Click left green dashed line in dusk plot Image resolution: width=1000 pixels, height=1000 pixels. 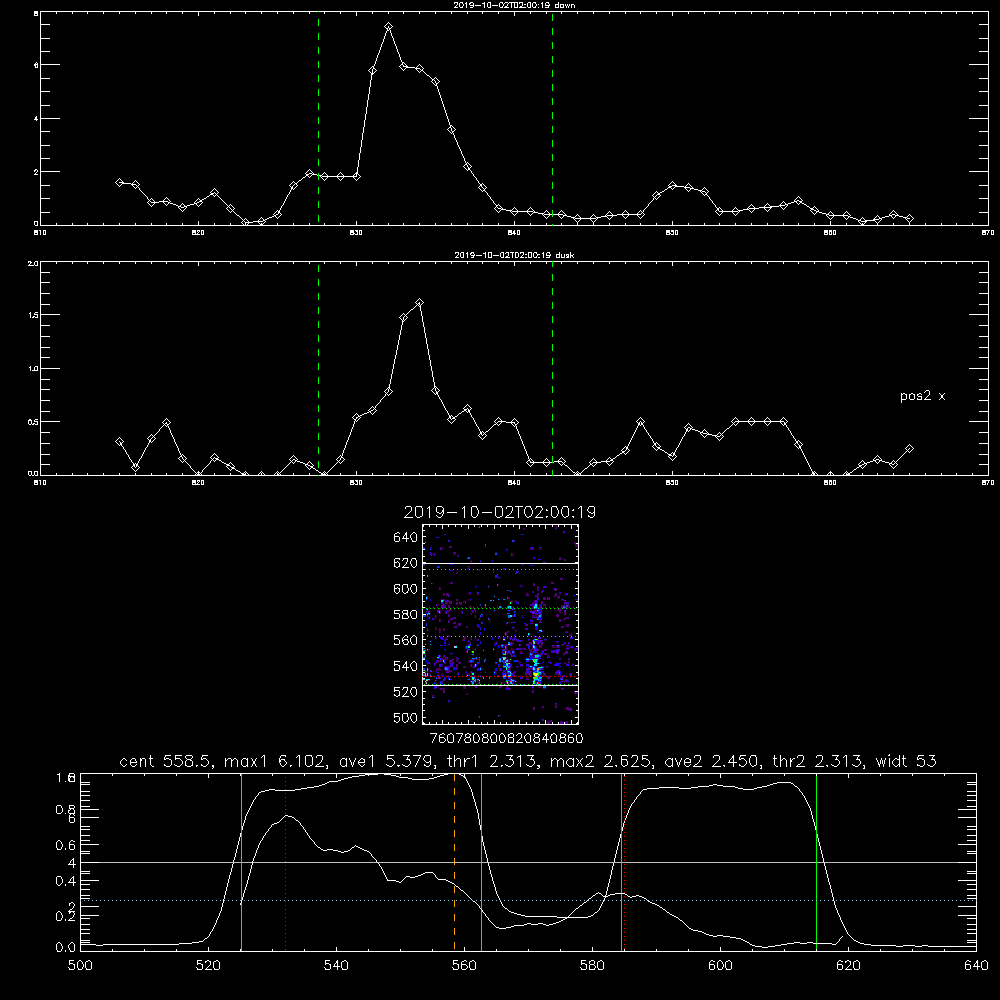[318, 369]
